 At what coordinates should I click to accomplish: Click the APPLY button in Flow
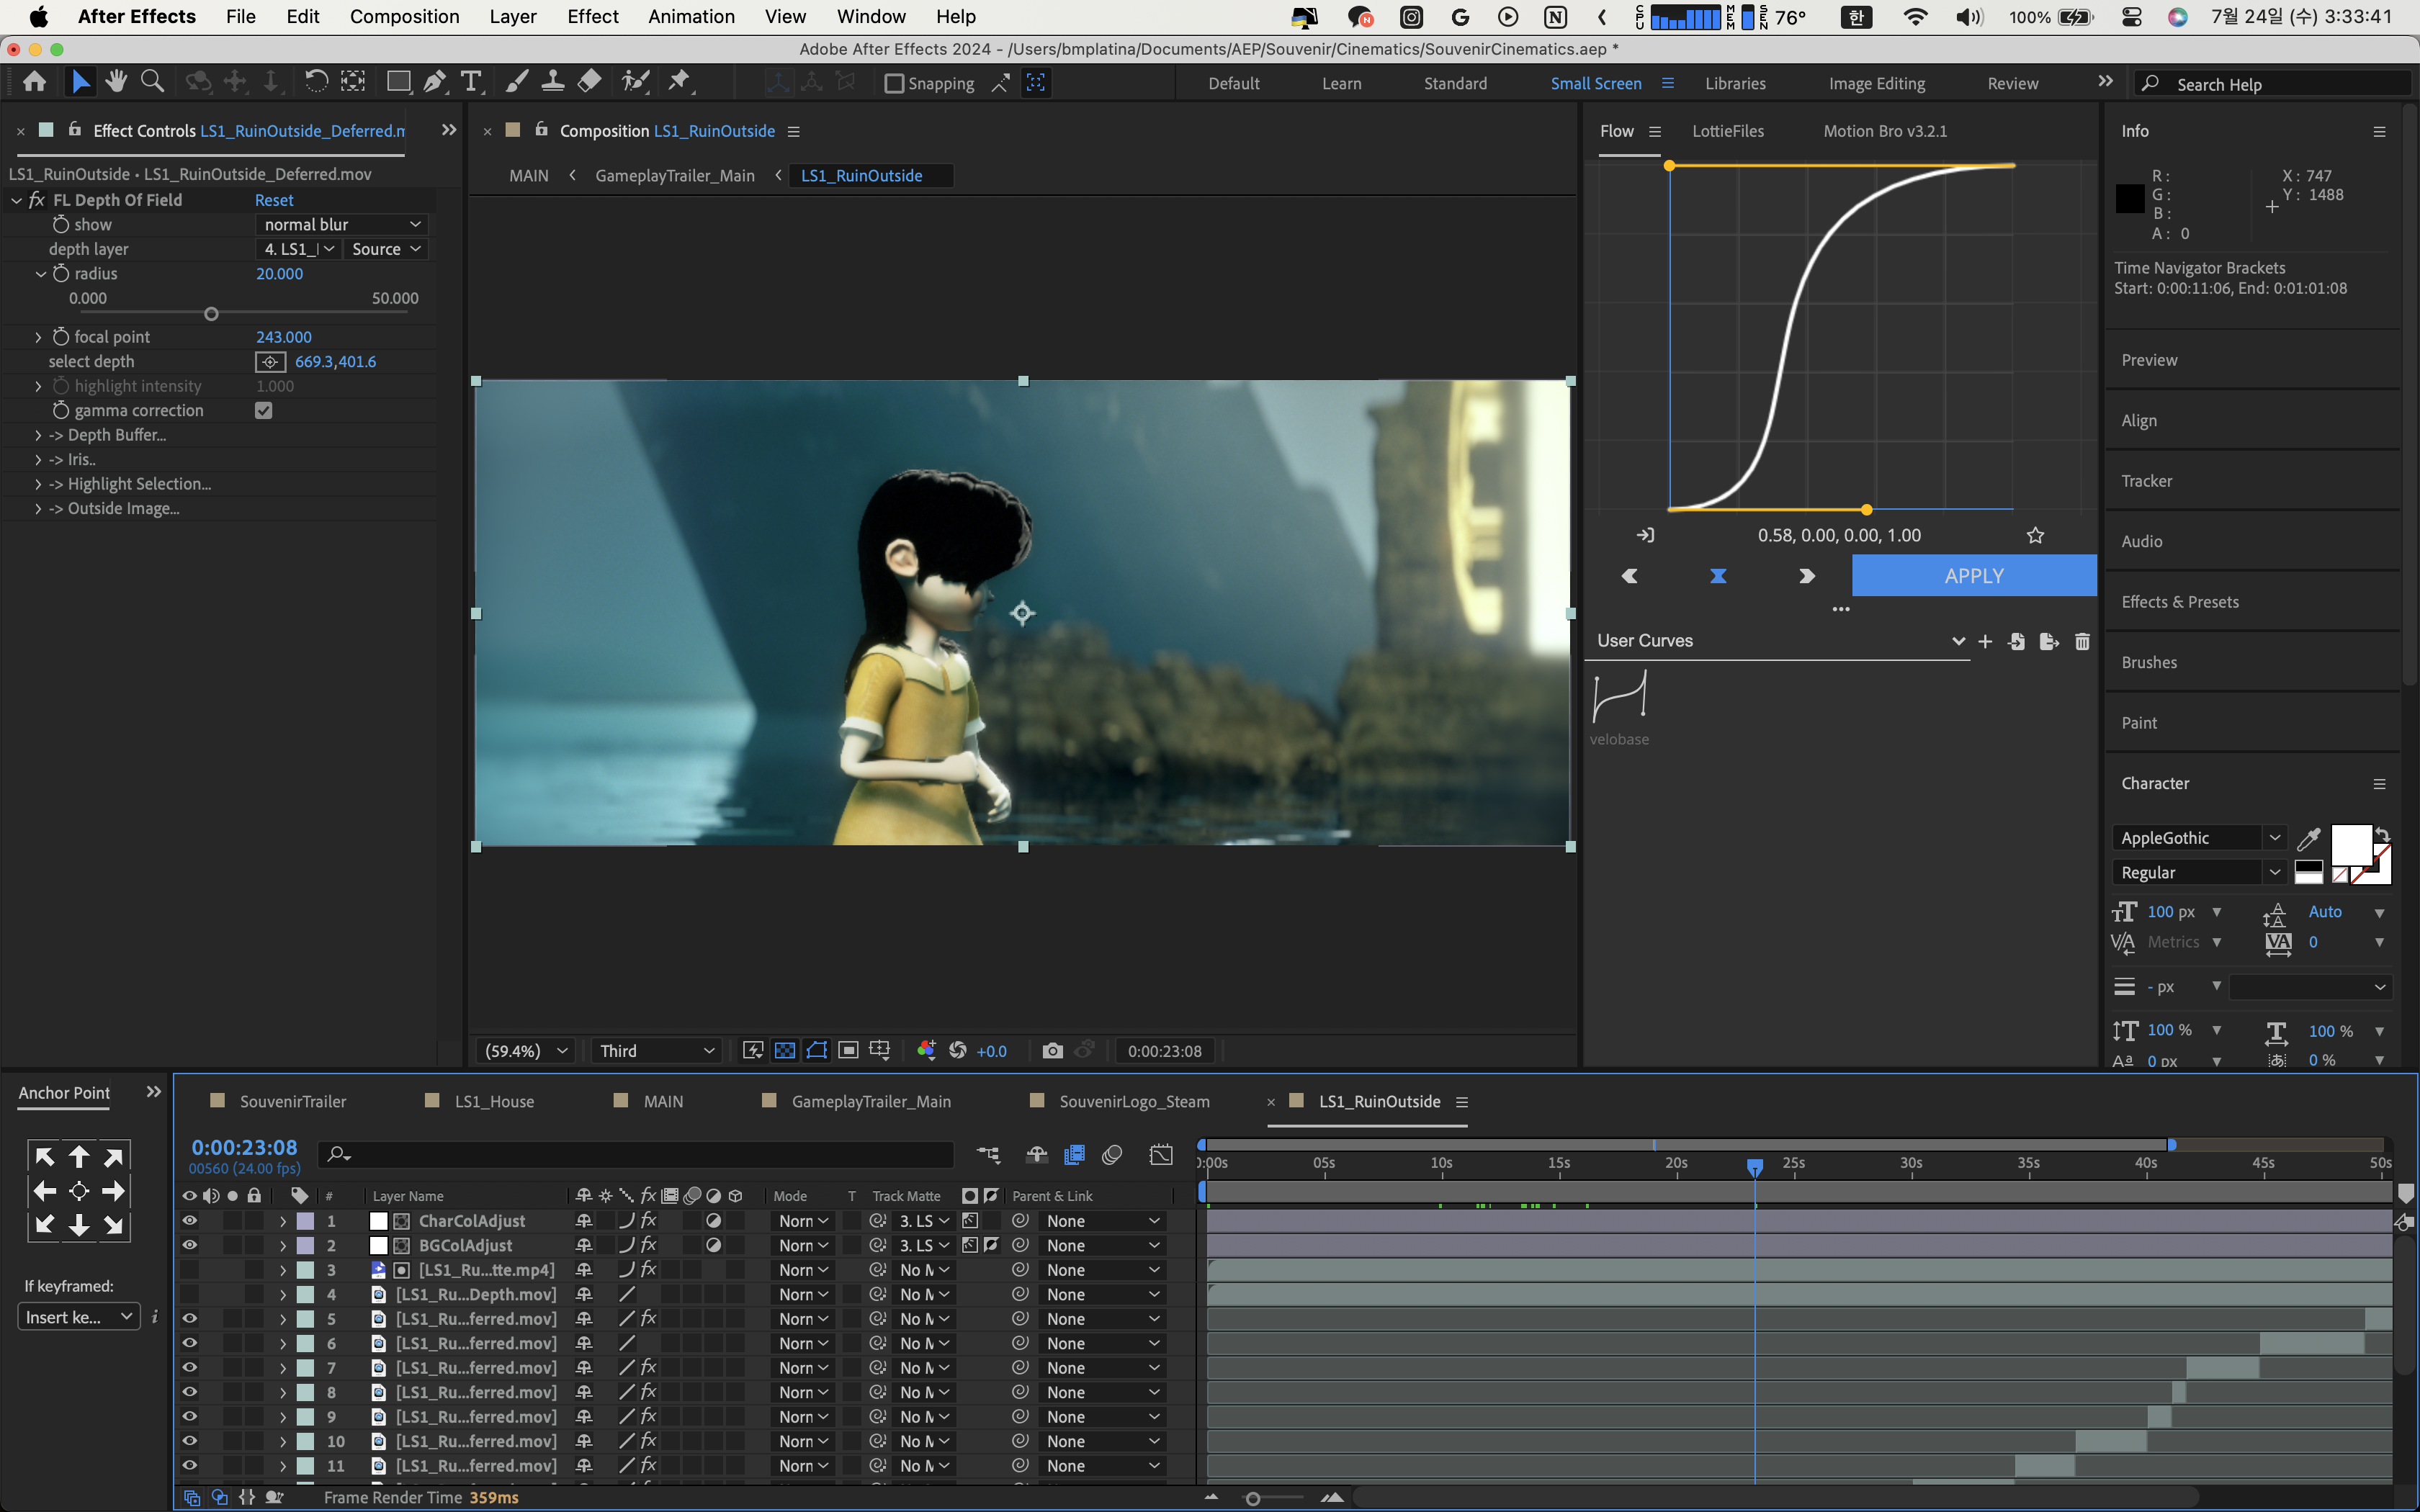pos(1974,576)
